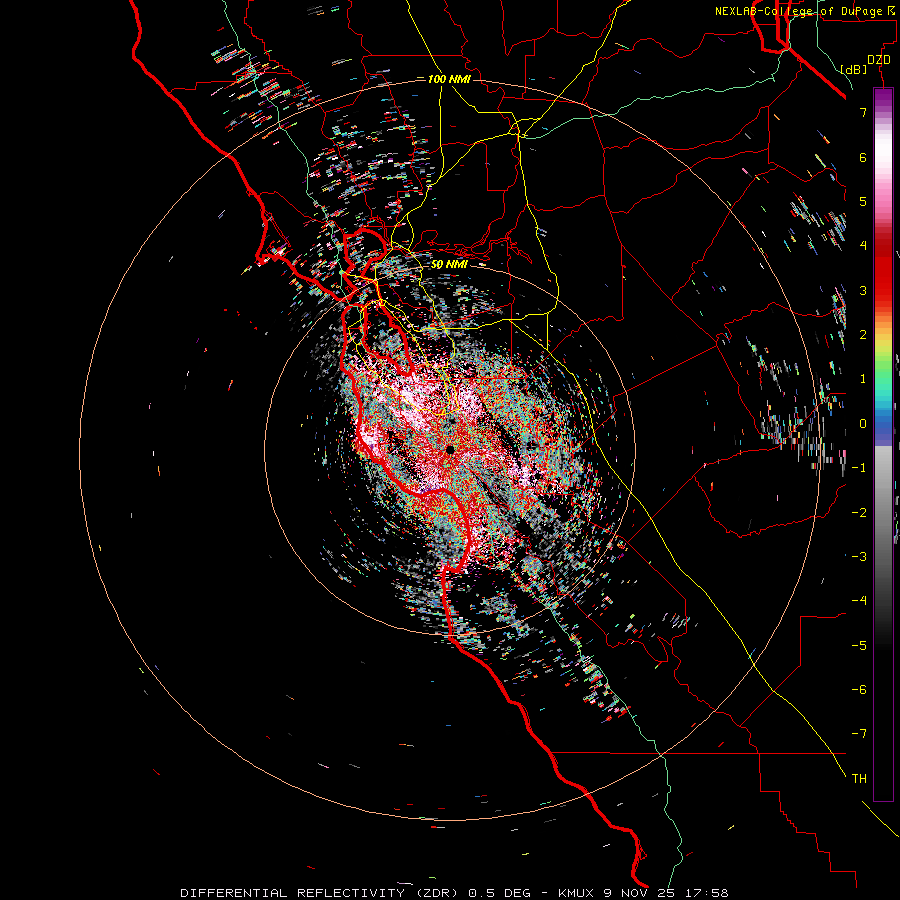Click the "-3" value on the color scale
This screenshot has width=900, height=900.
pos(859,557)
